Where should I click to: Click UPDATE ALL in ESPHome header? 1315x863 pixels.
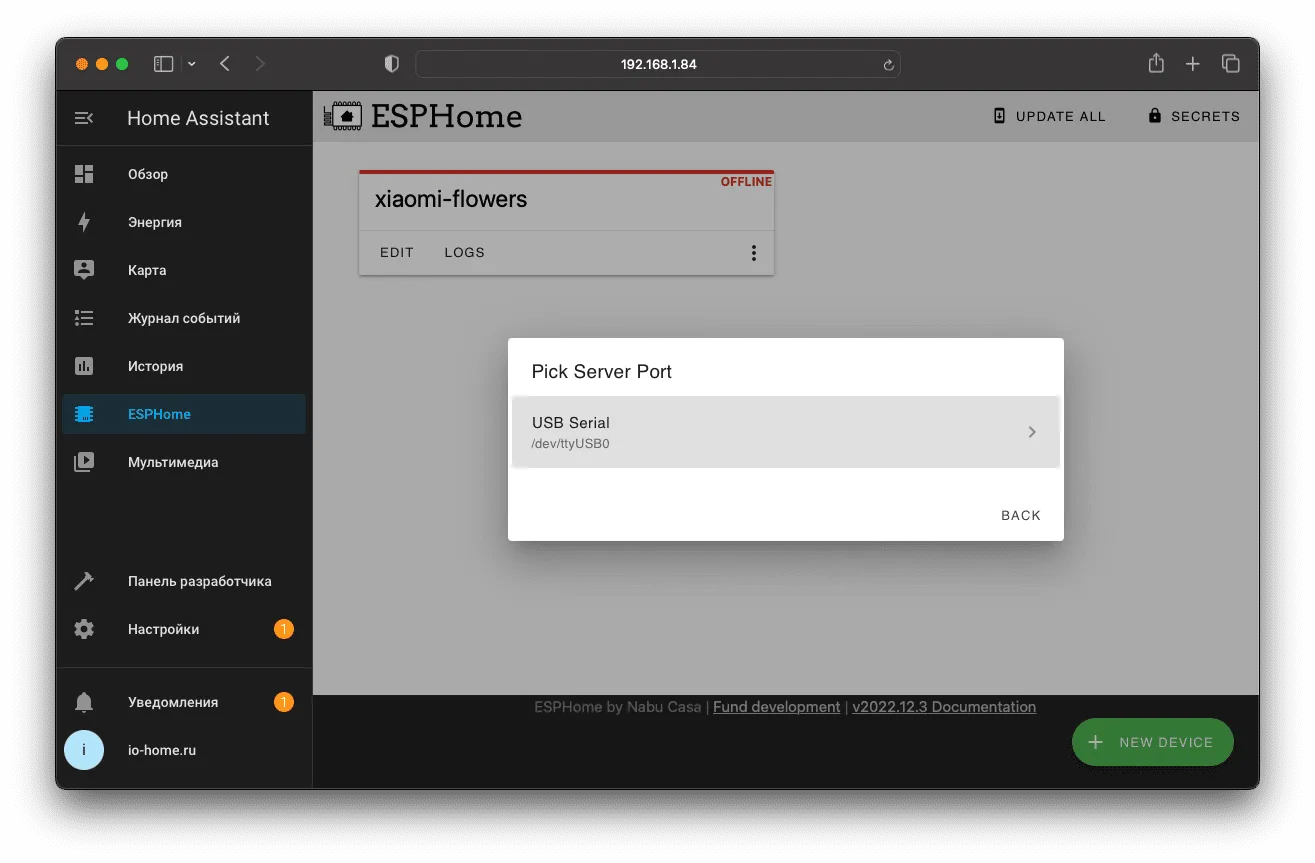tap(1049, 116)
